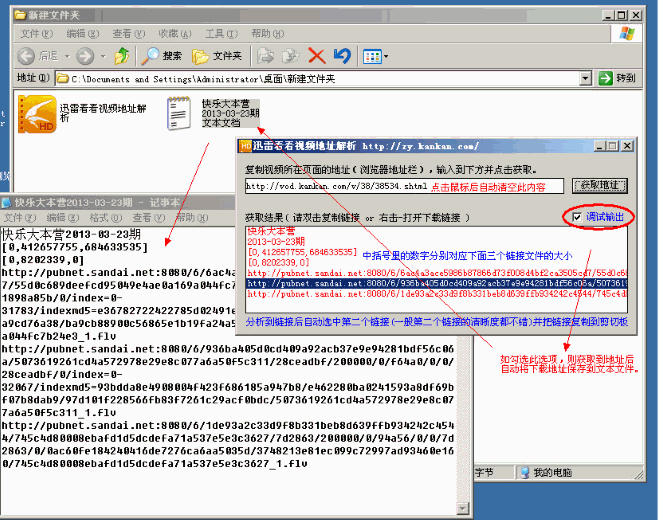Open the 格式(O) menu in Notepad
Image resolution: width=659 pixels, height=520 pixels.
tap(100, 217)
